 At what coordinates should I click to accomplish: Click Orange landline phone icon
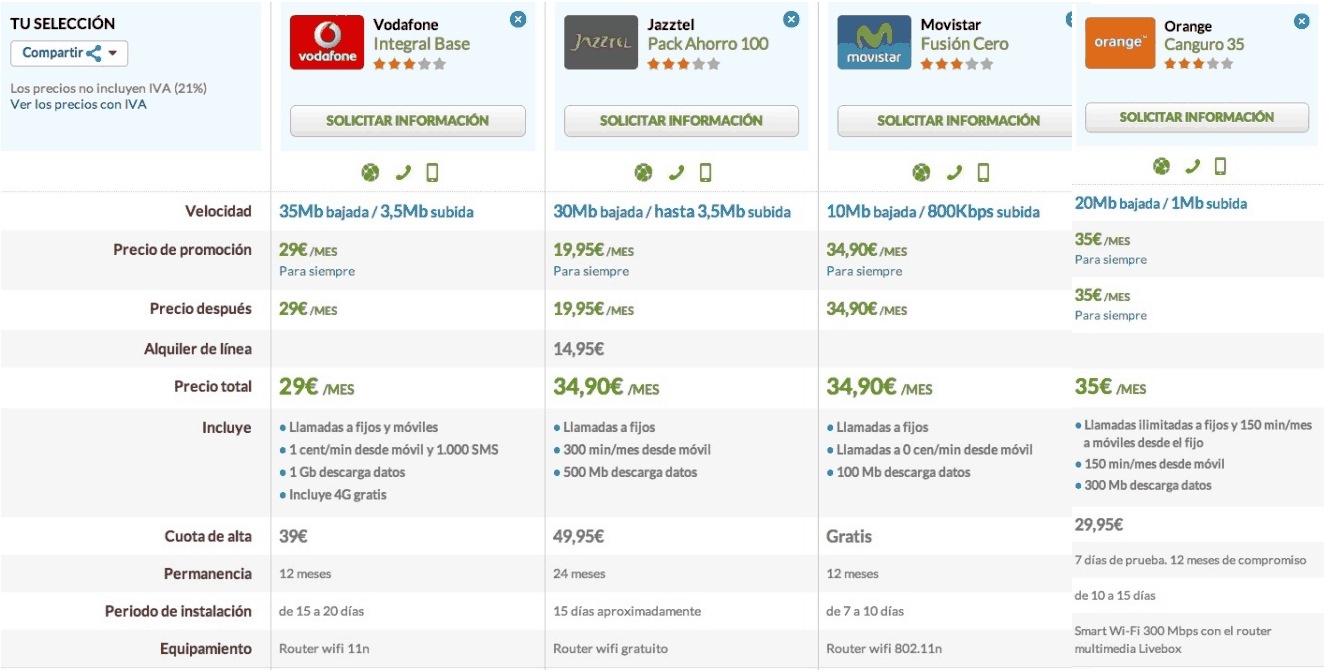point(1193,166)
